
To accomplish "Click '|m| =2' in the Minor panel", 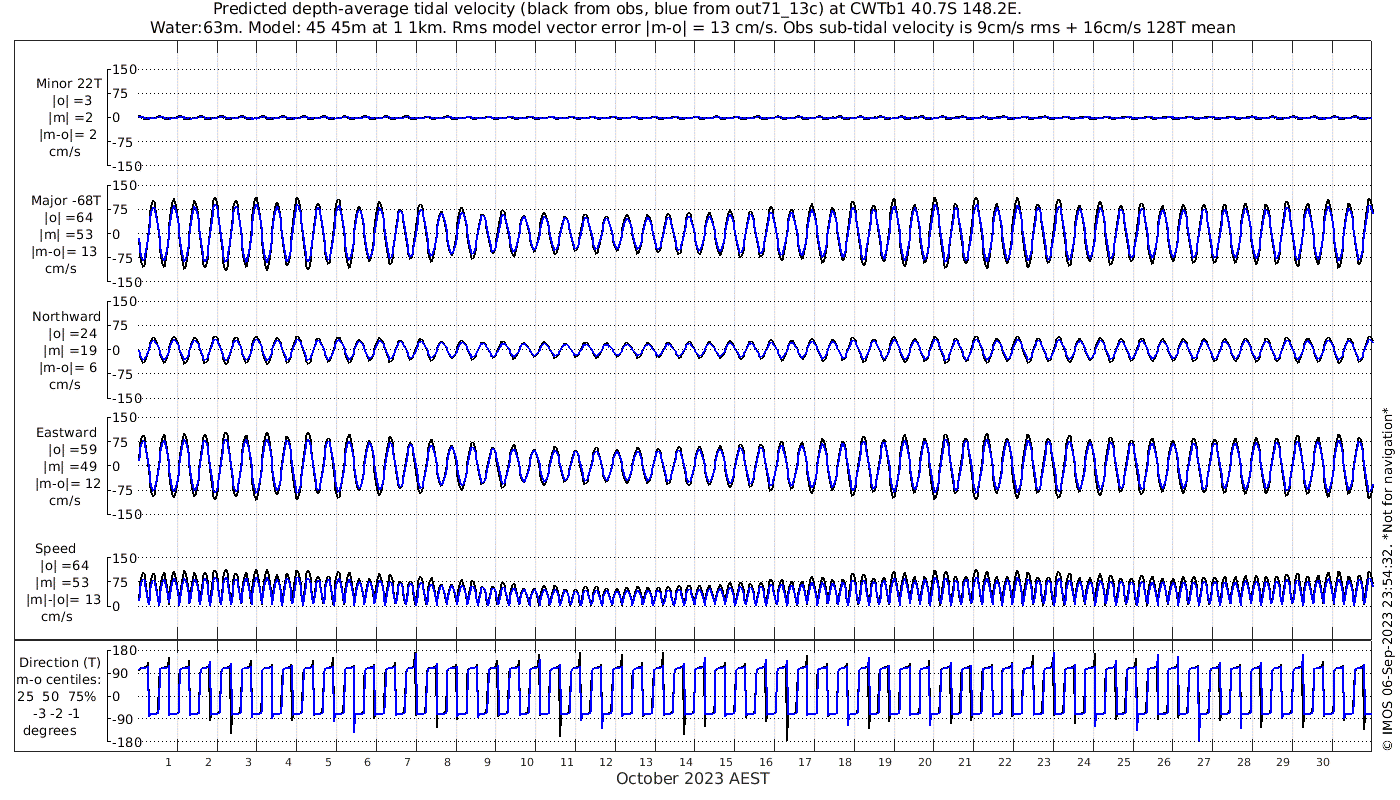I will 72,118.
